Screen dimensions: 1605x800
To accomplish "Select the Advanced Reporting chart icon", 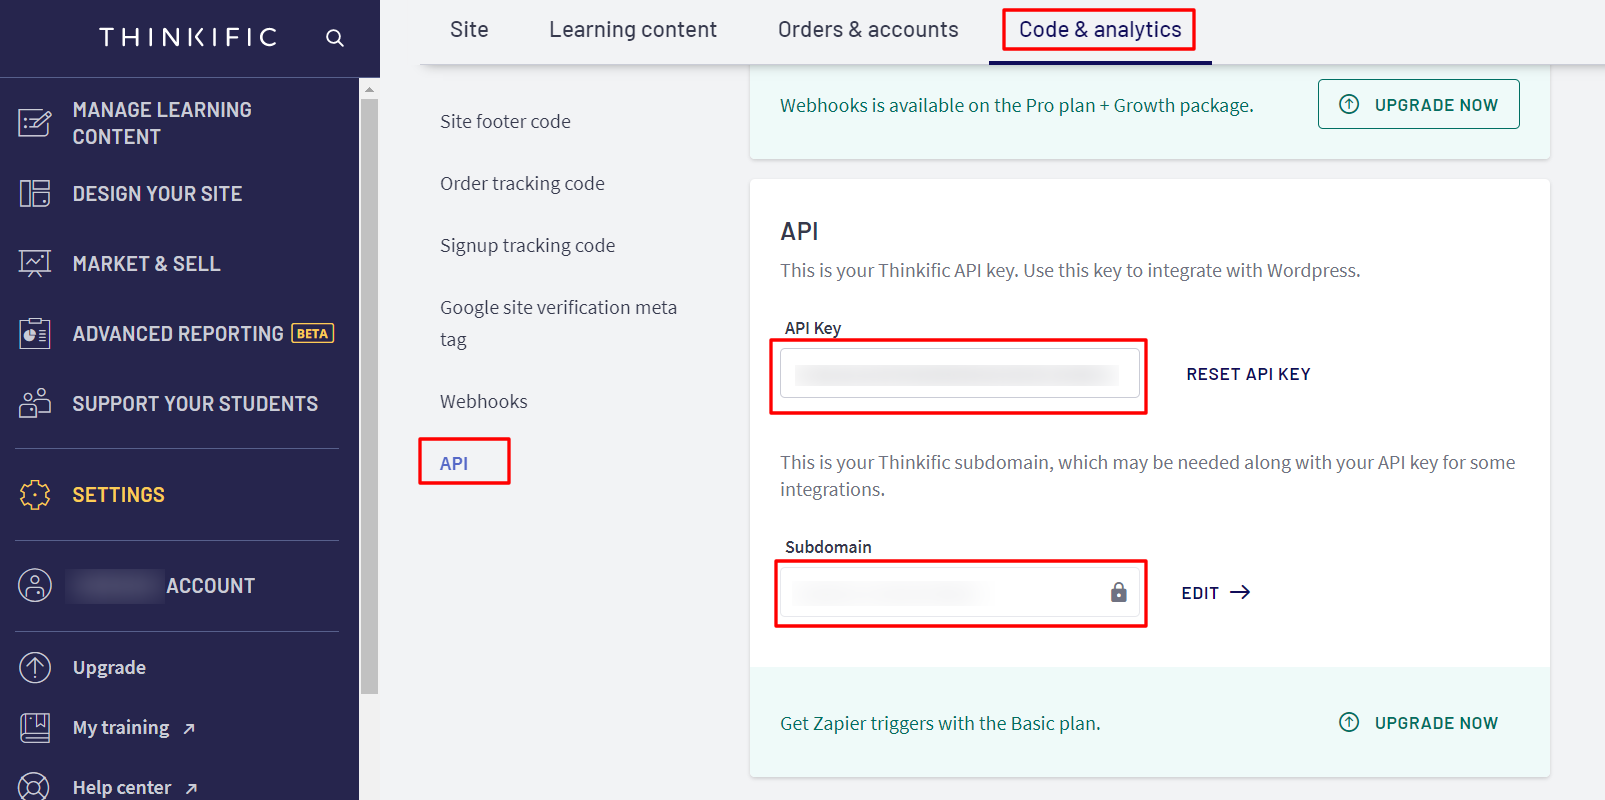I will pyautogui.click(x=35, y=333).
